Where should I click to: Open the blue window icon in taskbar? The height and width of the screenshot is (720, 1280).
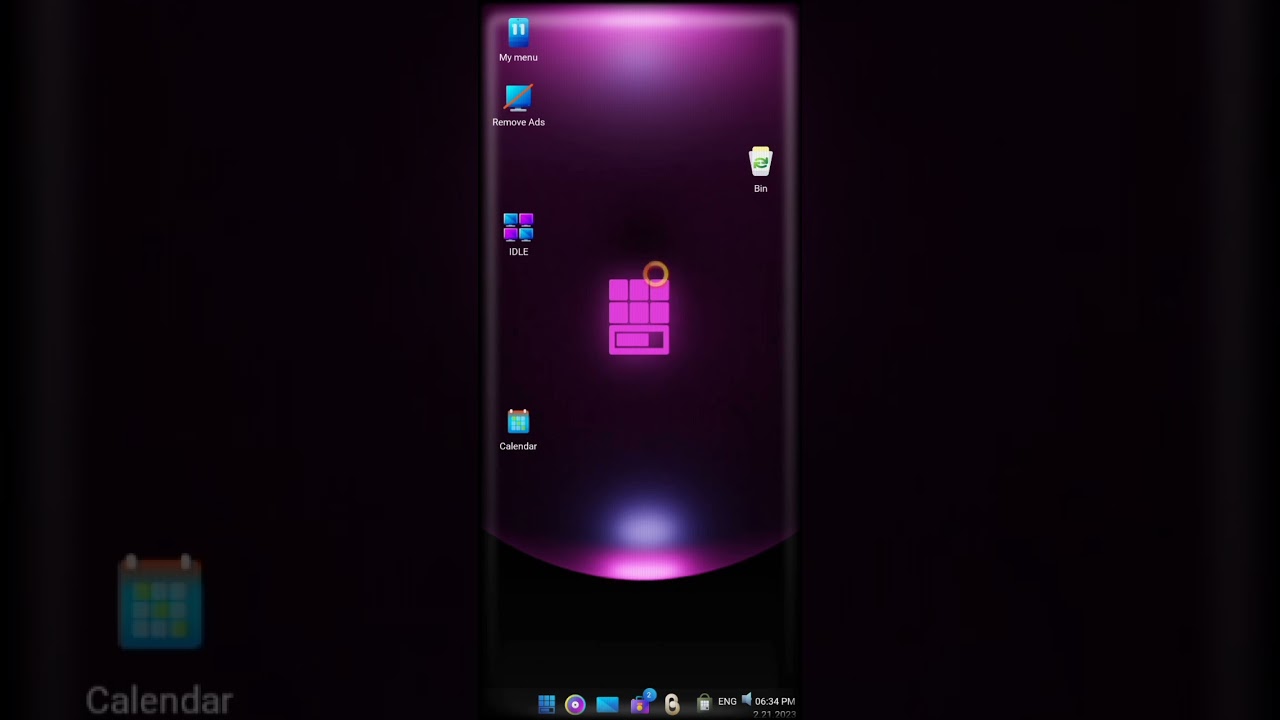tap(607, 705)
